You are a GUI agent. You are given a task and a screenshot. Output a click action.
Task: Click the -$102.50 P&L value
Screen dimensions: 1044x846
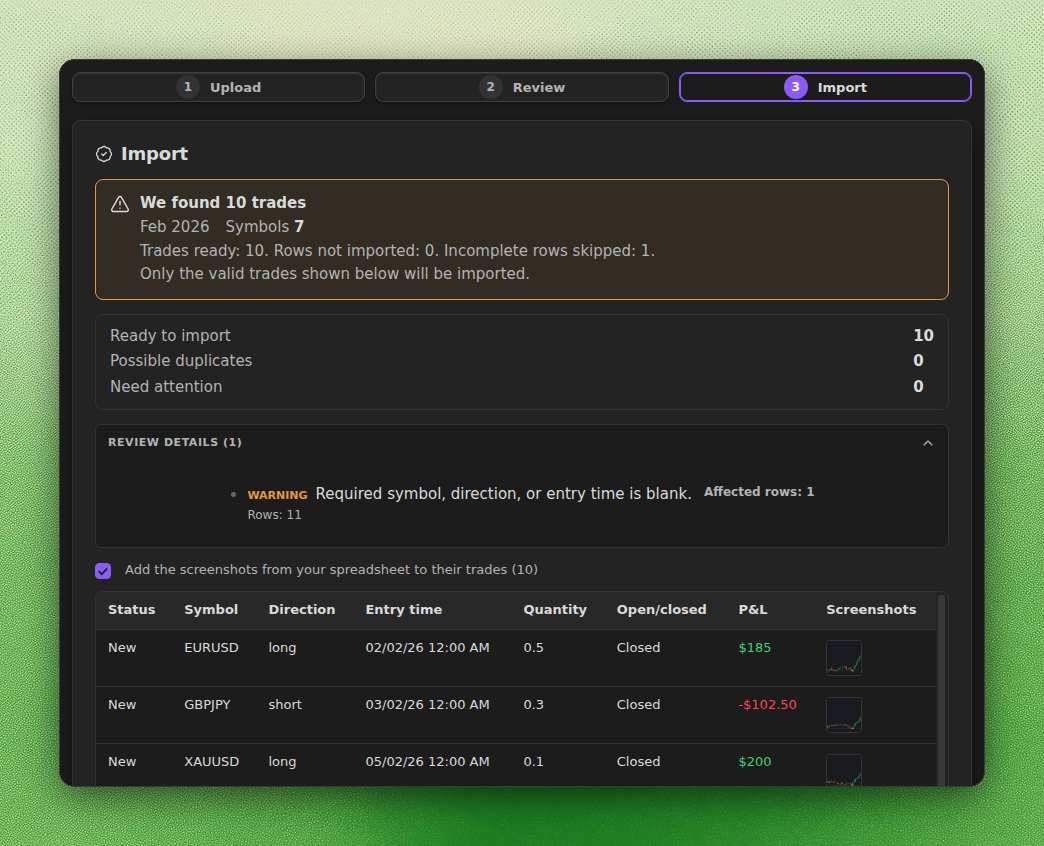pyautogui.click(x=768, y=705)
